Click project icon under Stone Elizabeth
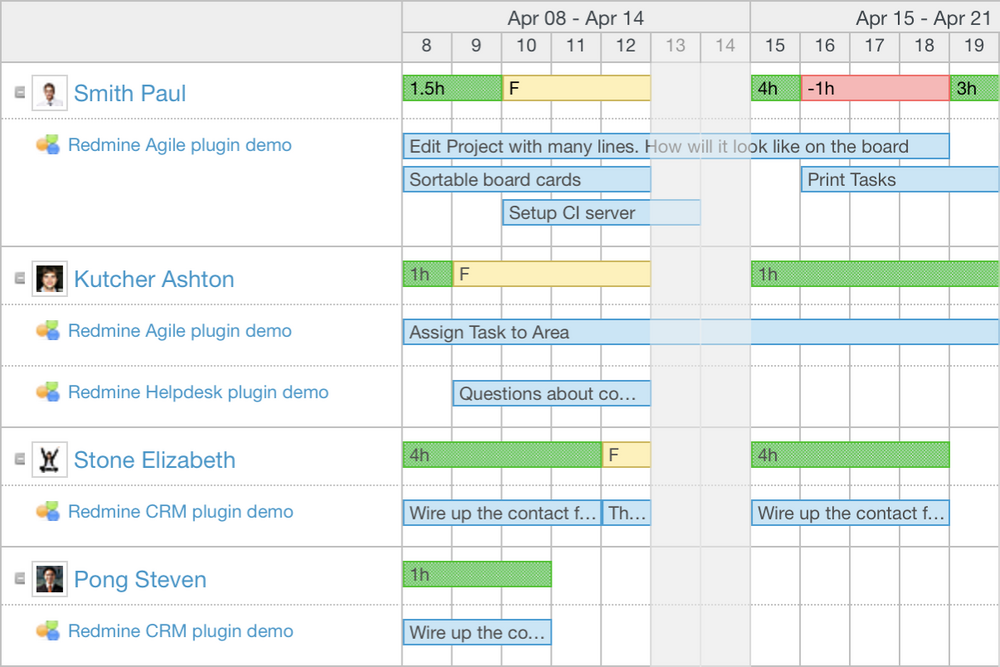The height and width of the screenshot is (667, 1000). tap(48, 512)
